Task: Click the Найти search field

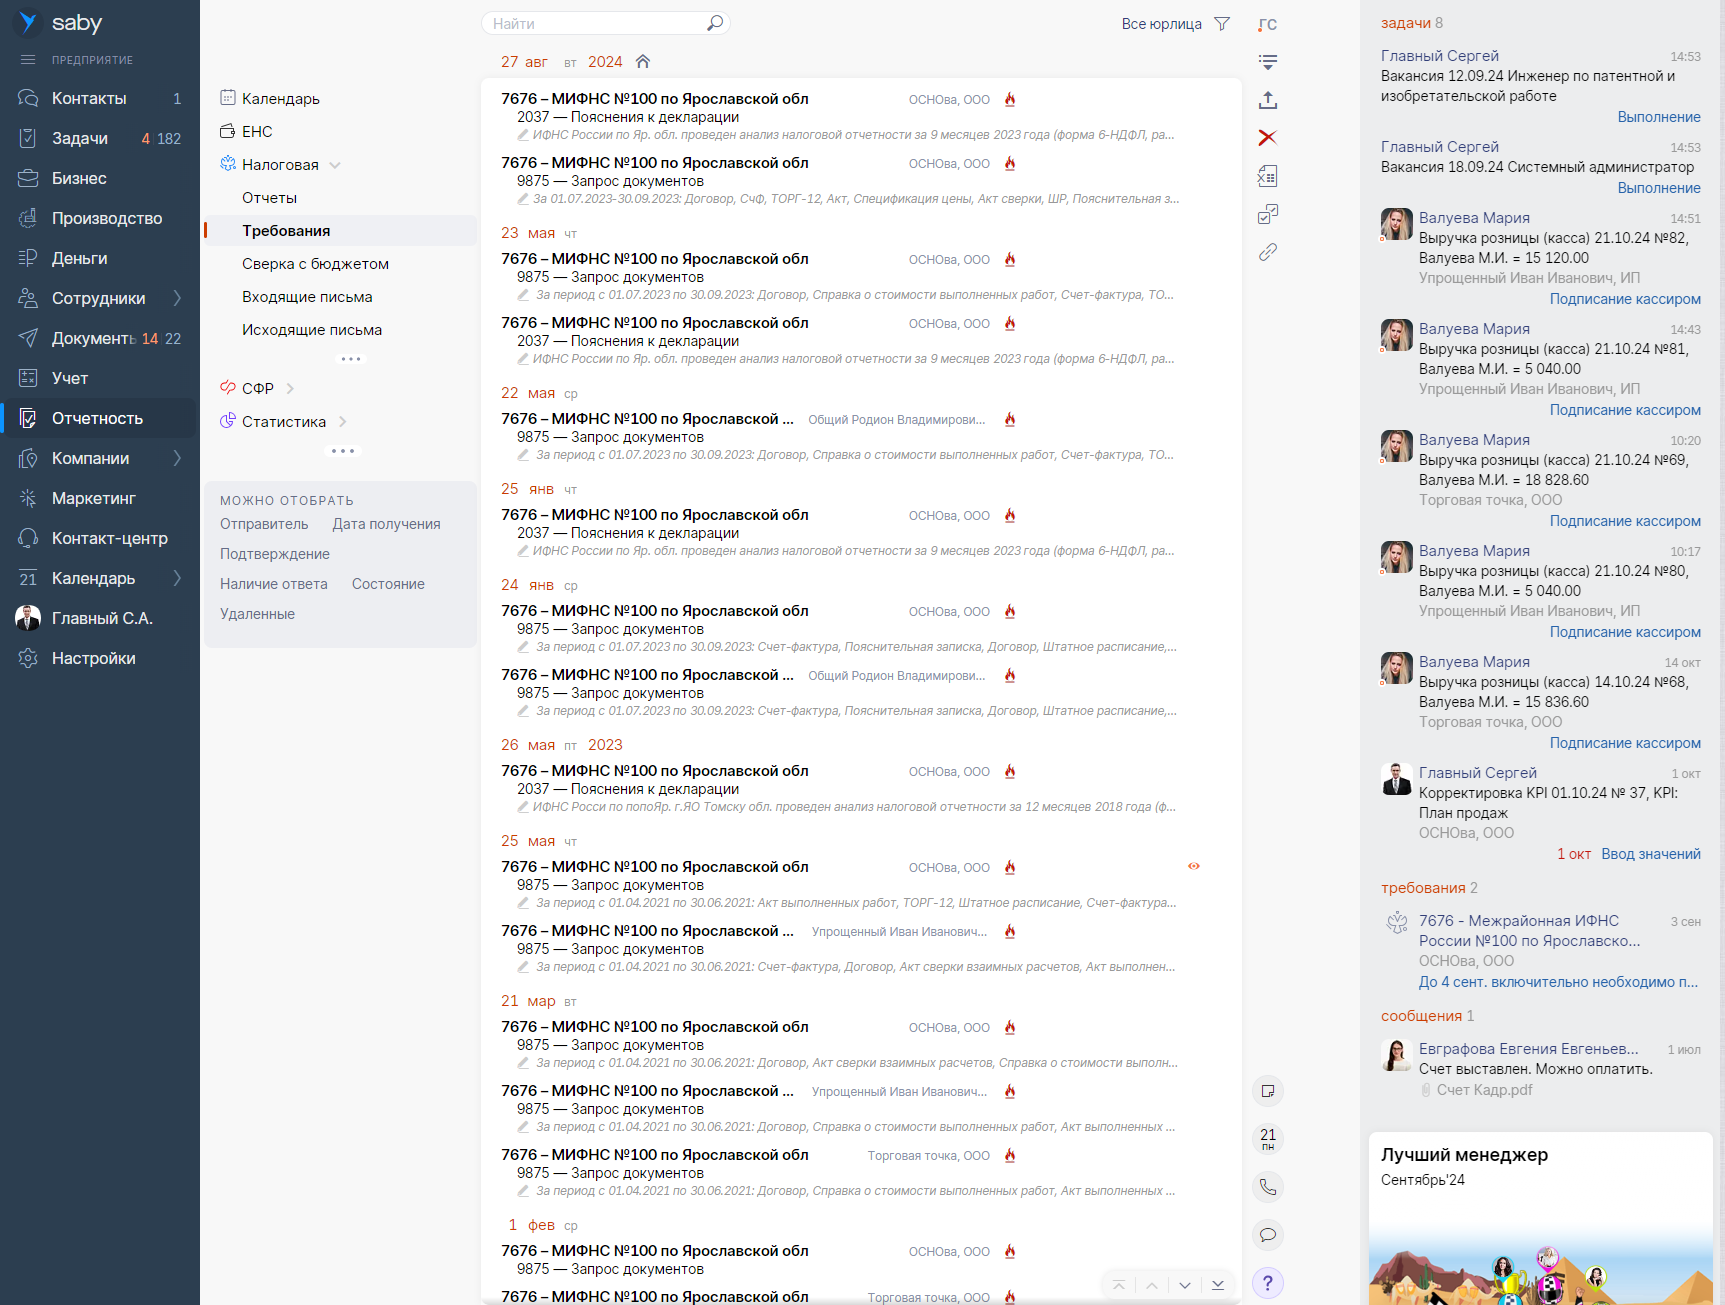Action: pos(596,24)
